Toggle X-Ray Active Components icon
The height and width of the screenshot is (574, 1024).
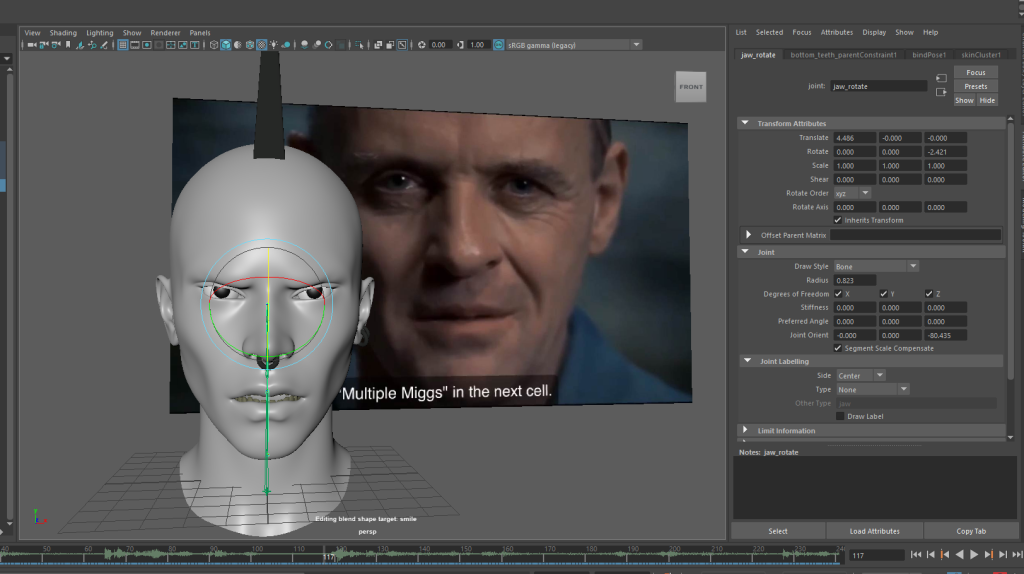point(390,45)
